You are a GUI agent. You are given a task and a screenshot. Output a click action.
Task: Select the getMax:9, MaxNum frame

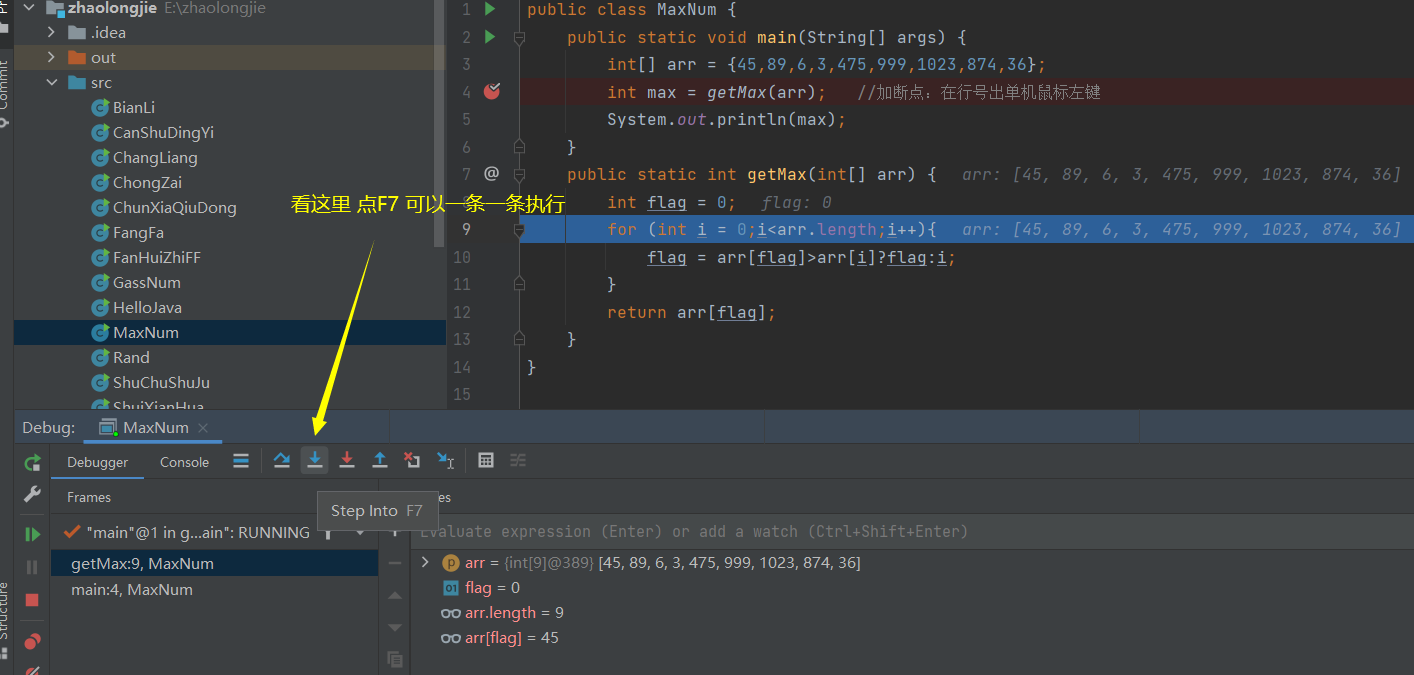point(215,564)
